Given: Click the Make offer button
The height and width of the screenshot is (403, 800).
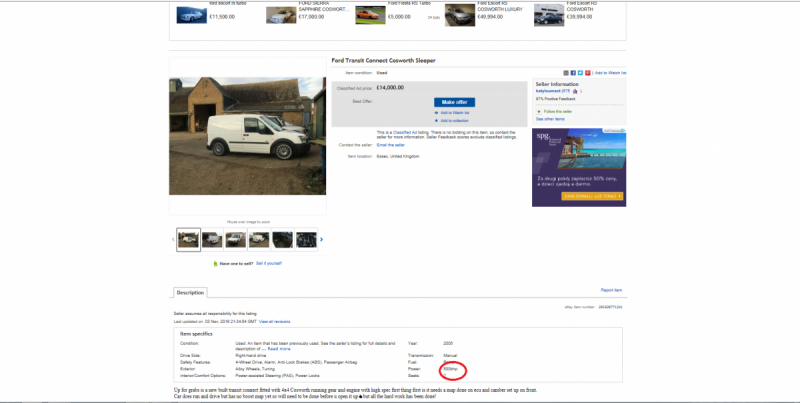Looking at the screenshot, I should pyautogui.click(x=455, y=102).
